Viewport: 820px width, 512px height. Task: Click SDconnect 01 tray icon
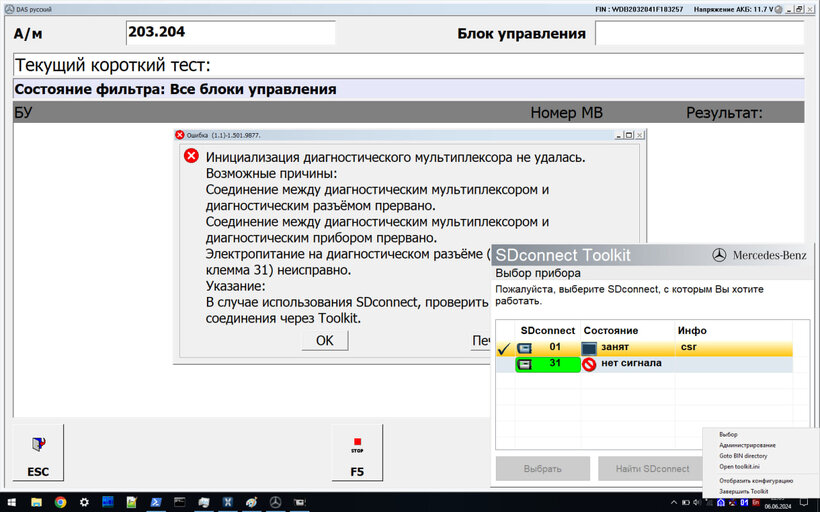[744, 503]
